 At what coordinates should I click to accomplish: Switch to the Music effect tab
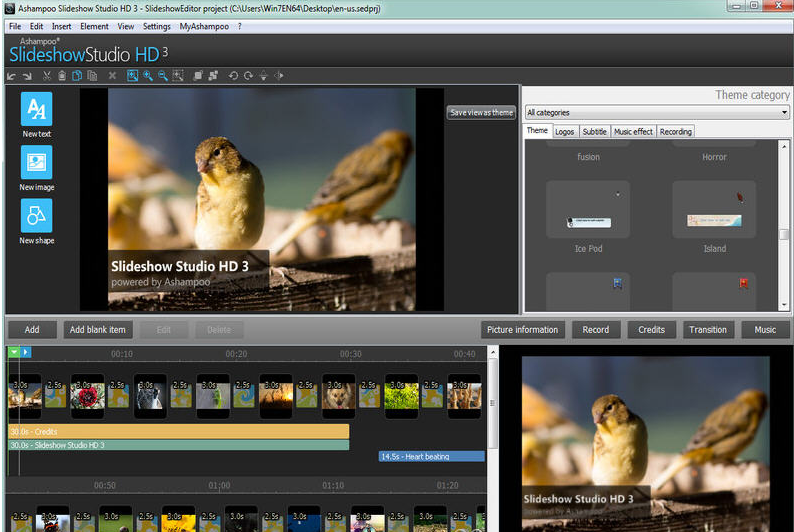633,132
